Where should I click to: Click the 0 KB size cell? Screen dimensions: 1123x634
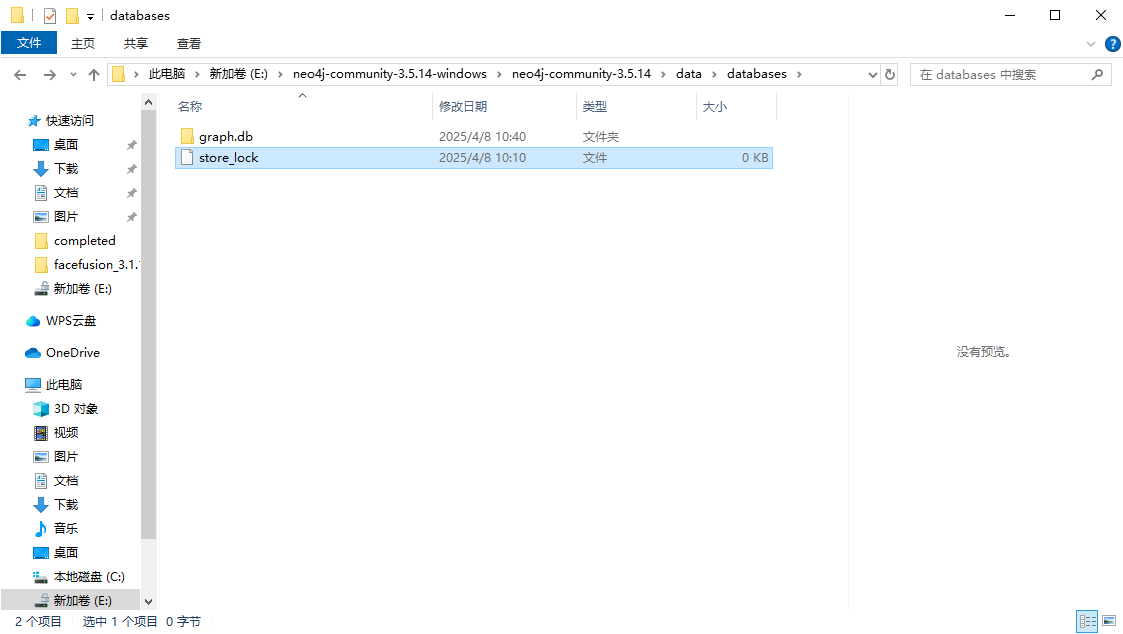[755, 158]
